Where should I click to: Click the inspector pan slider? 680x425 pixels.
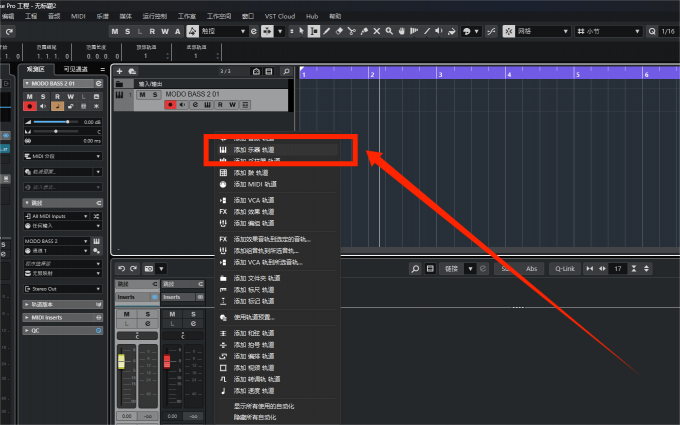[56, 131]
